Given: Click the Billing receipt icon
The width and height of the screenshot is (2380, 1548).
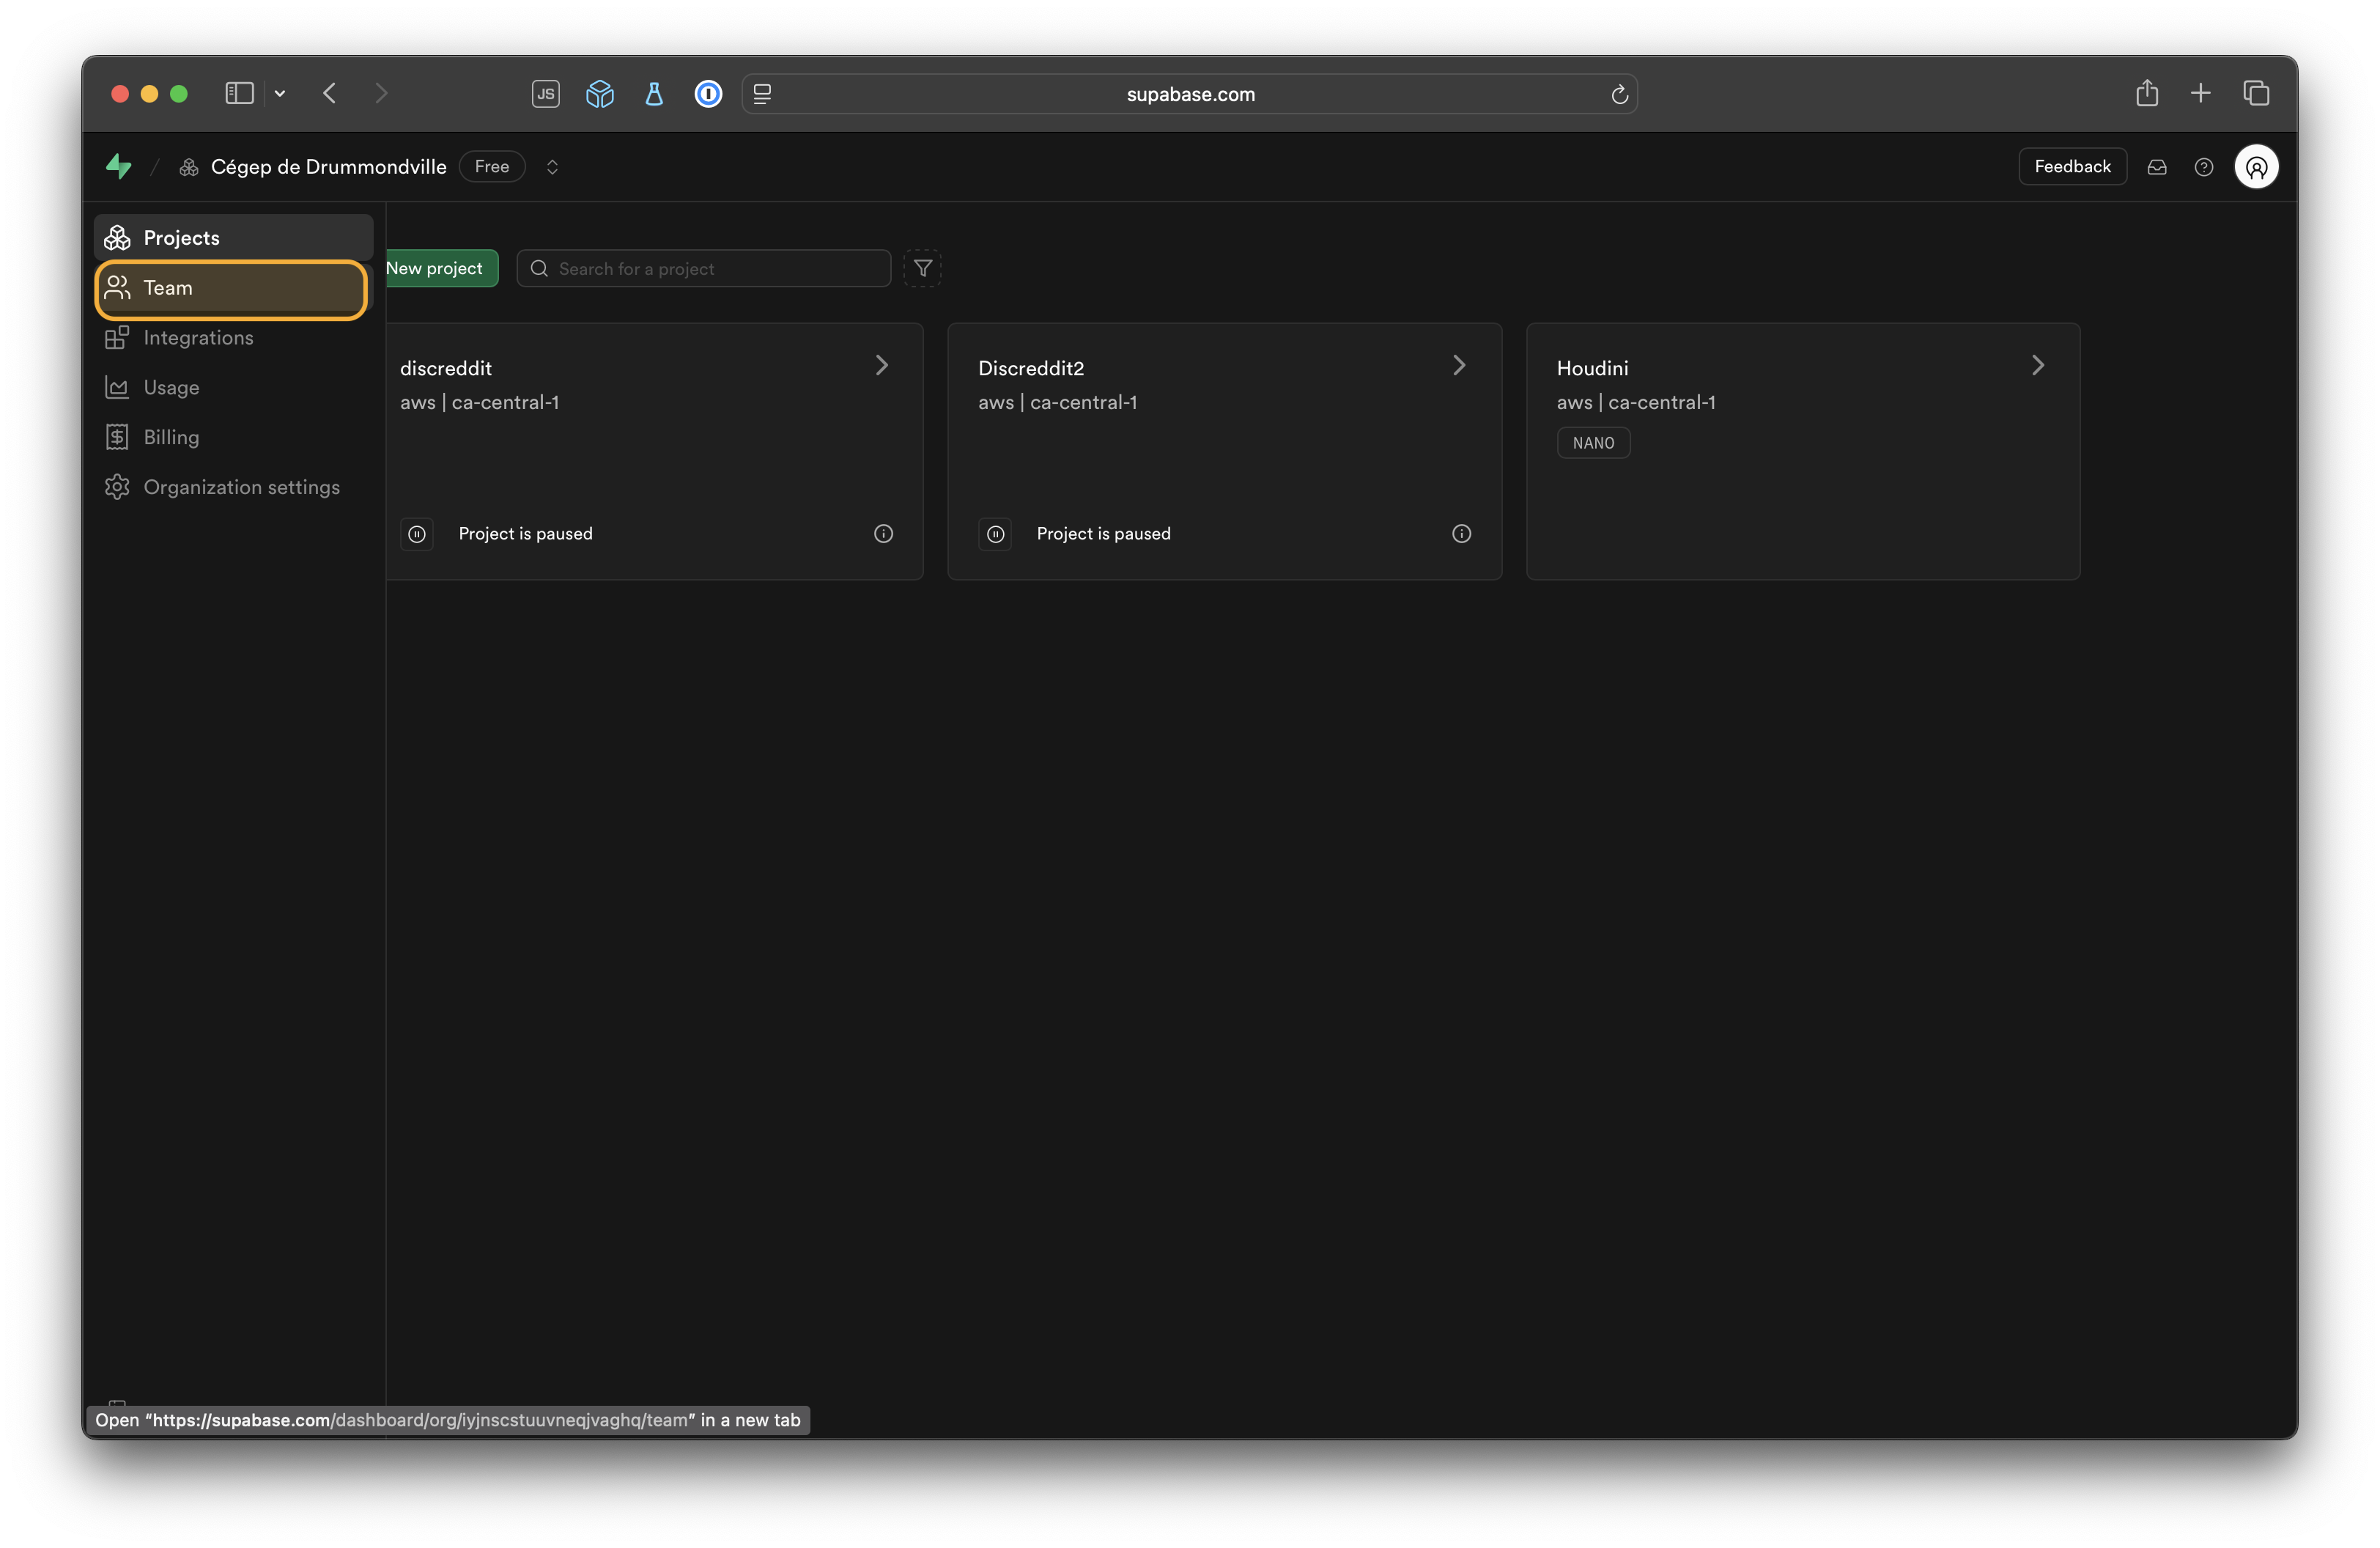Looking at the screenshot, I should (x=117, y=438).
